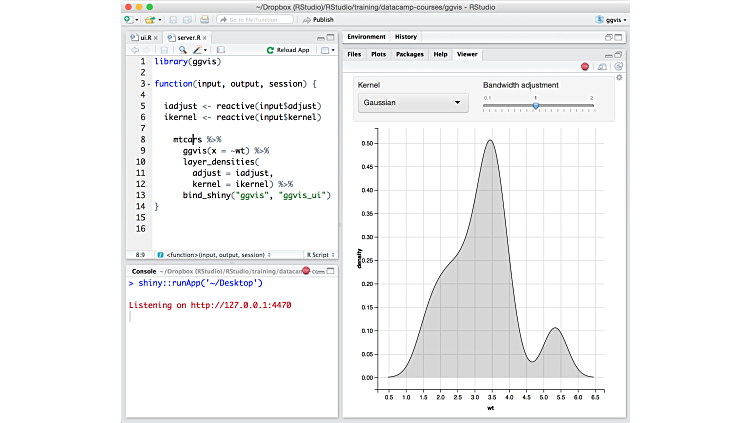Image resolution: width=752 pixels, height=423 pixels.
Task: Open the ggvis plot settings gear
Action: click(619, 77)
